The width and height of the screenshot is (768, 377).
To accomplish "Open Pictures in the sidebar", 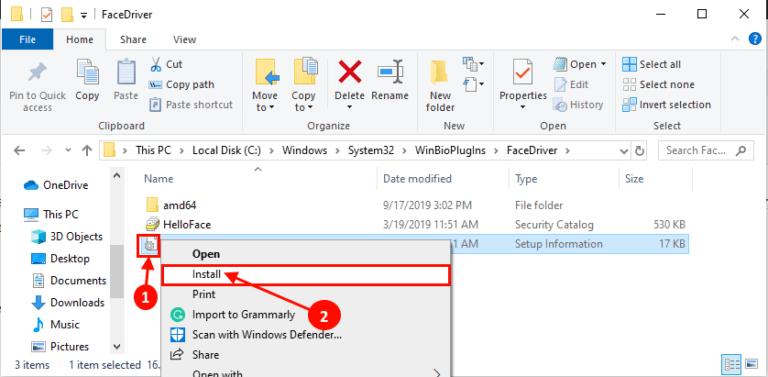I will point(61,347).
